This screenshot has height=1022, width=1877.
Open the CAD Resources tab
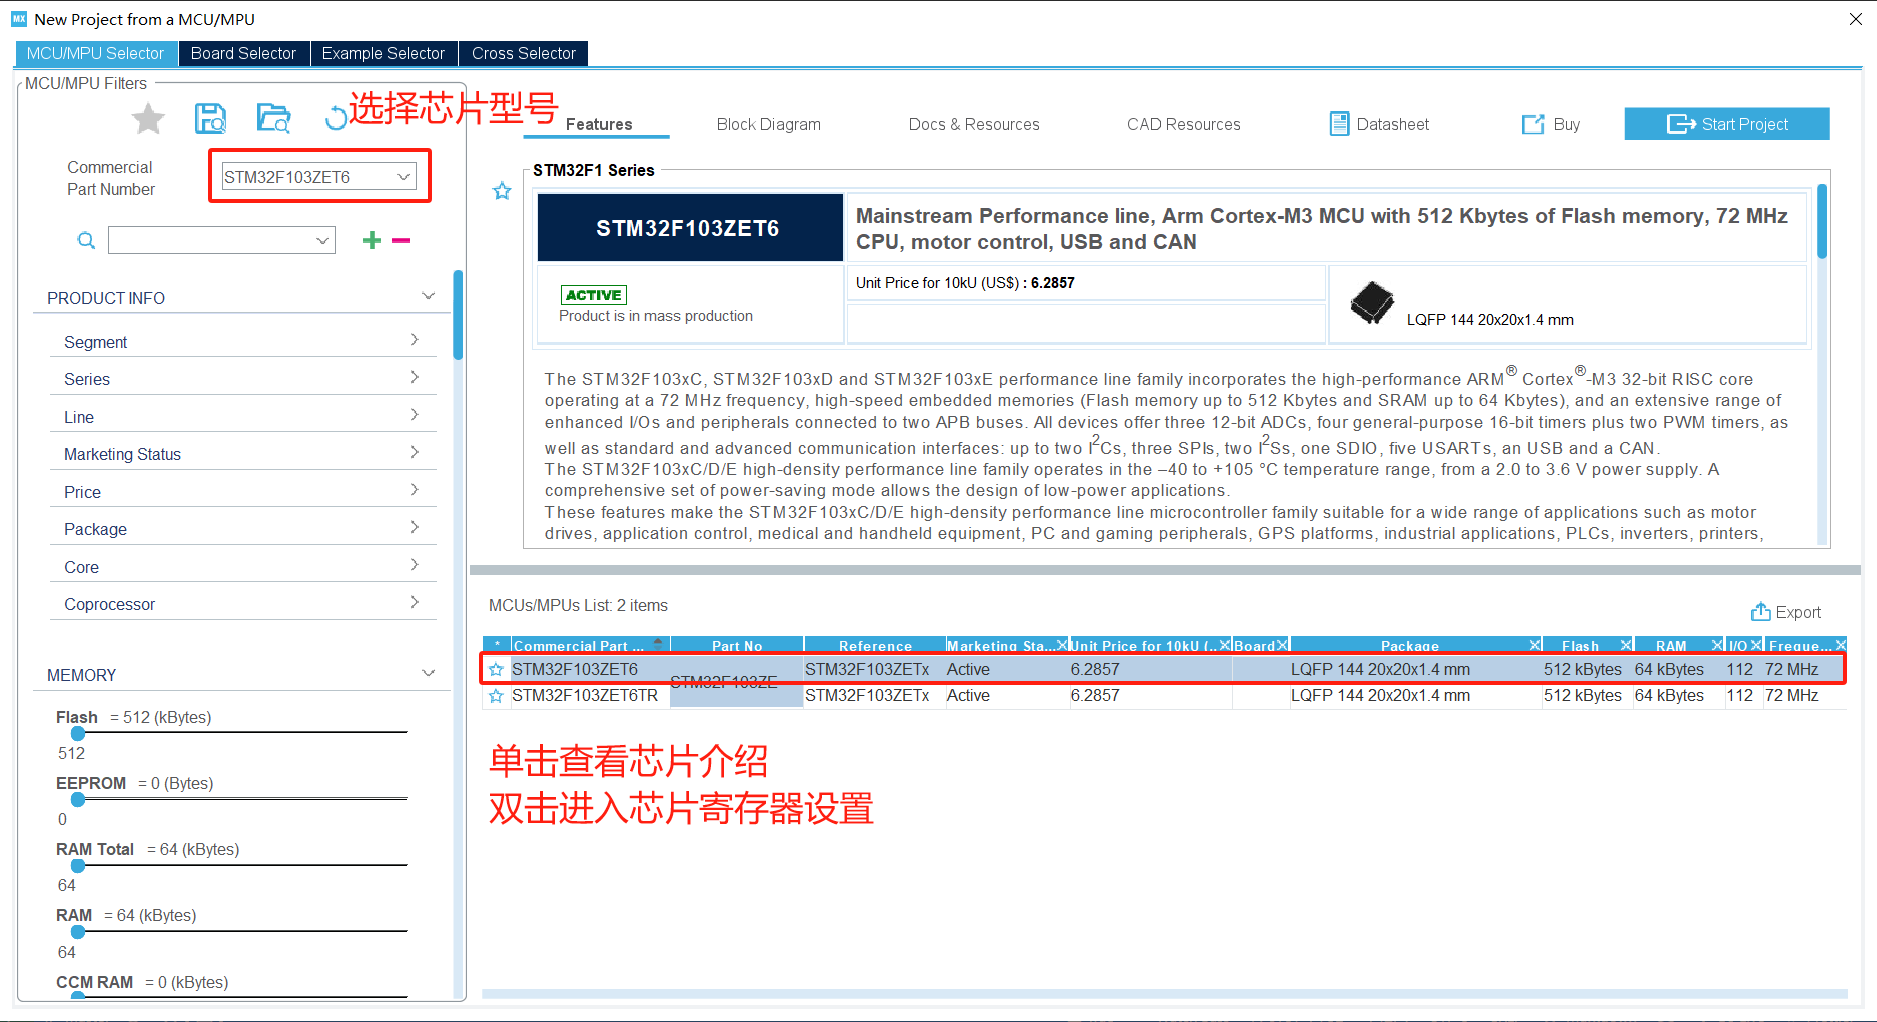click(x=1183, y=124)
